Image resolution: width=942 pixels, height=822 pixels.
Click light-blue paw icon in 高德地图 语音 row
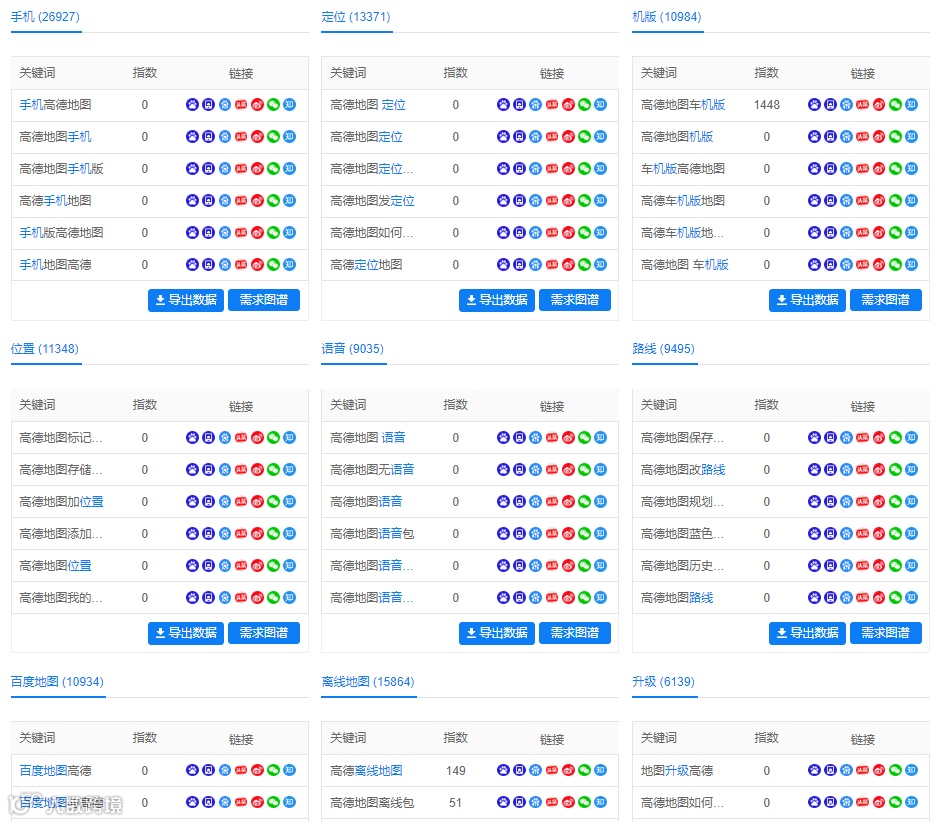535,437
